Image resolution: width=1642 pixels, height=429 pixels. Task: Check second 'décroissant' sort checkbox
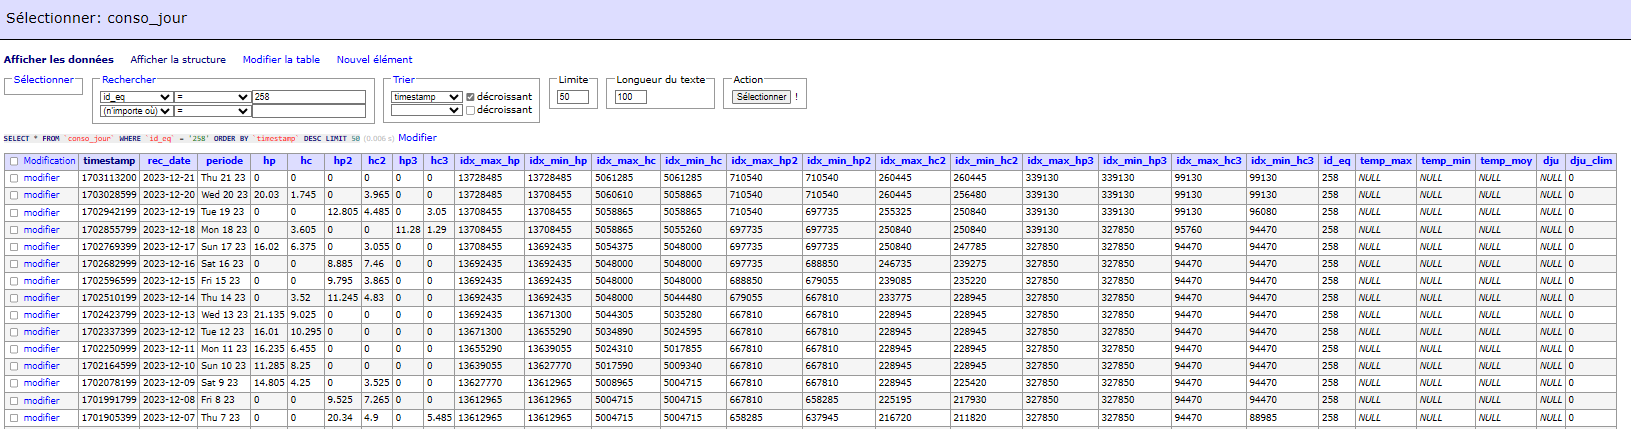pos(470,110)
